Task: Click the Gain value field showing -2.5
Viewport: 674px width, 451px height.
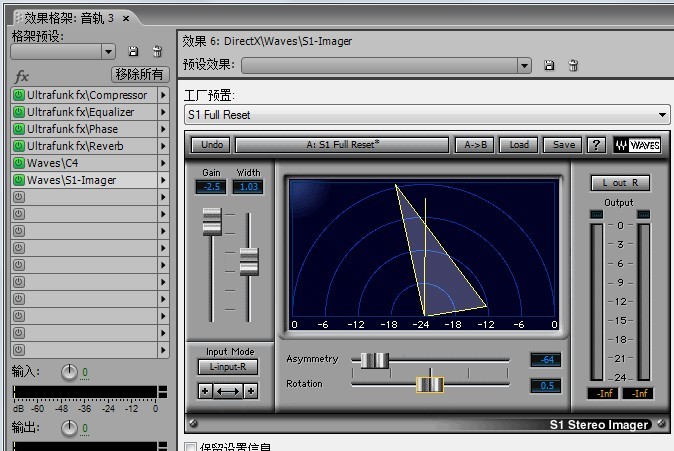Action: 211,187
